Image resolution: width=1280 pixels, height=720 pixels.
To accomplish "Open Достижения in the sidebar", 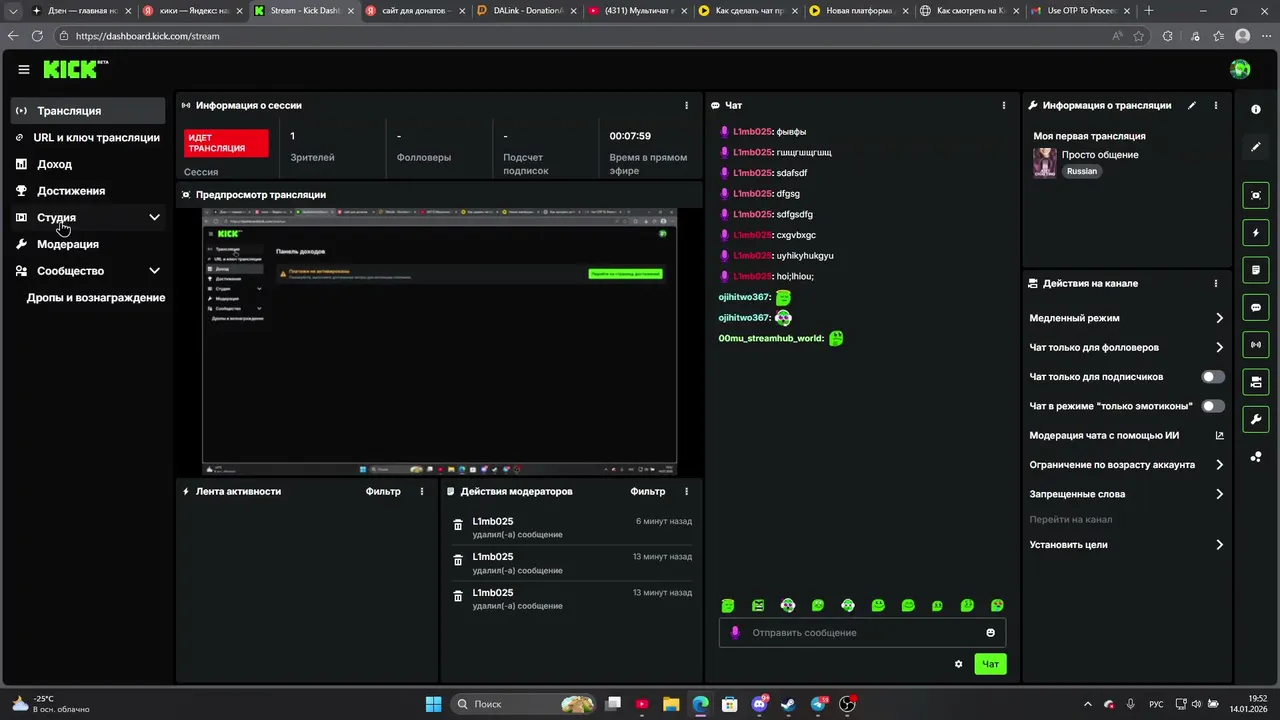I will pyautogui.click(x=88, y=191).
